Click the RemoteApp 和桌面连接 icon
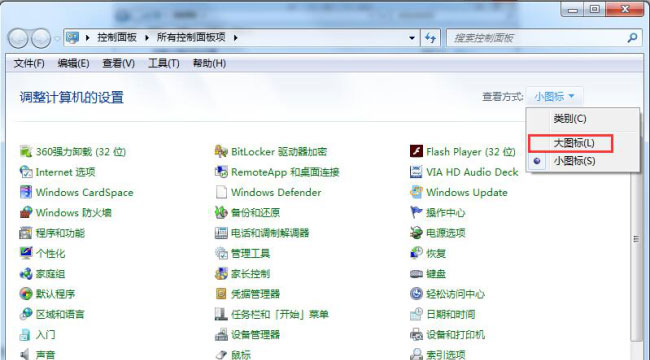The image size is (650, 360). pos(221,172)
